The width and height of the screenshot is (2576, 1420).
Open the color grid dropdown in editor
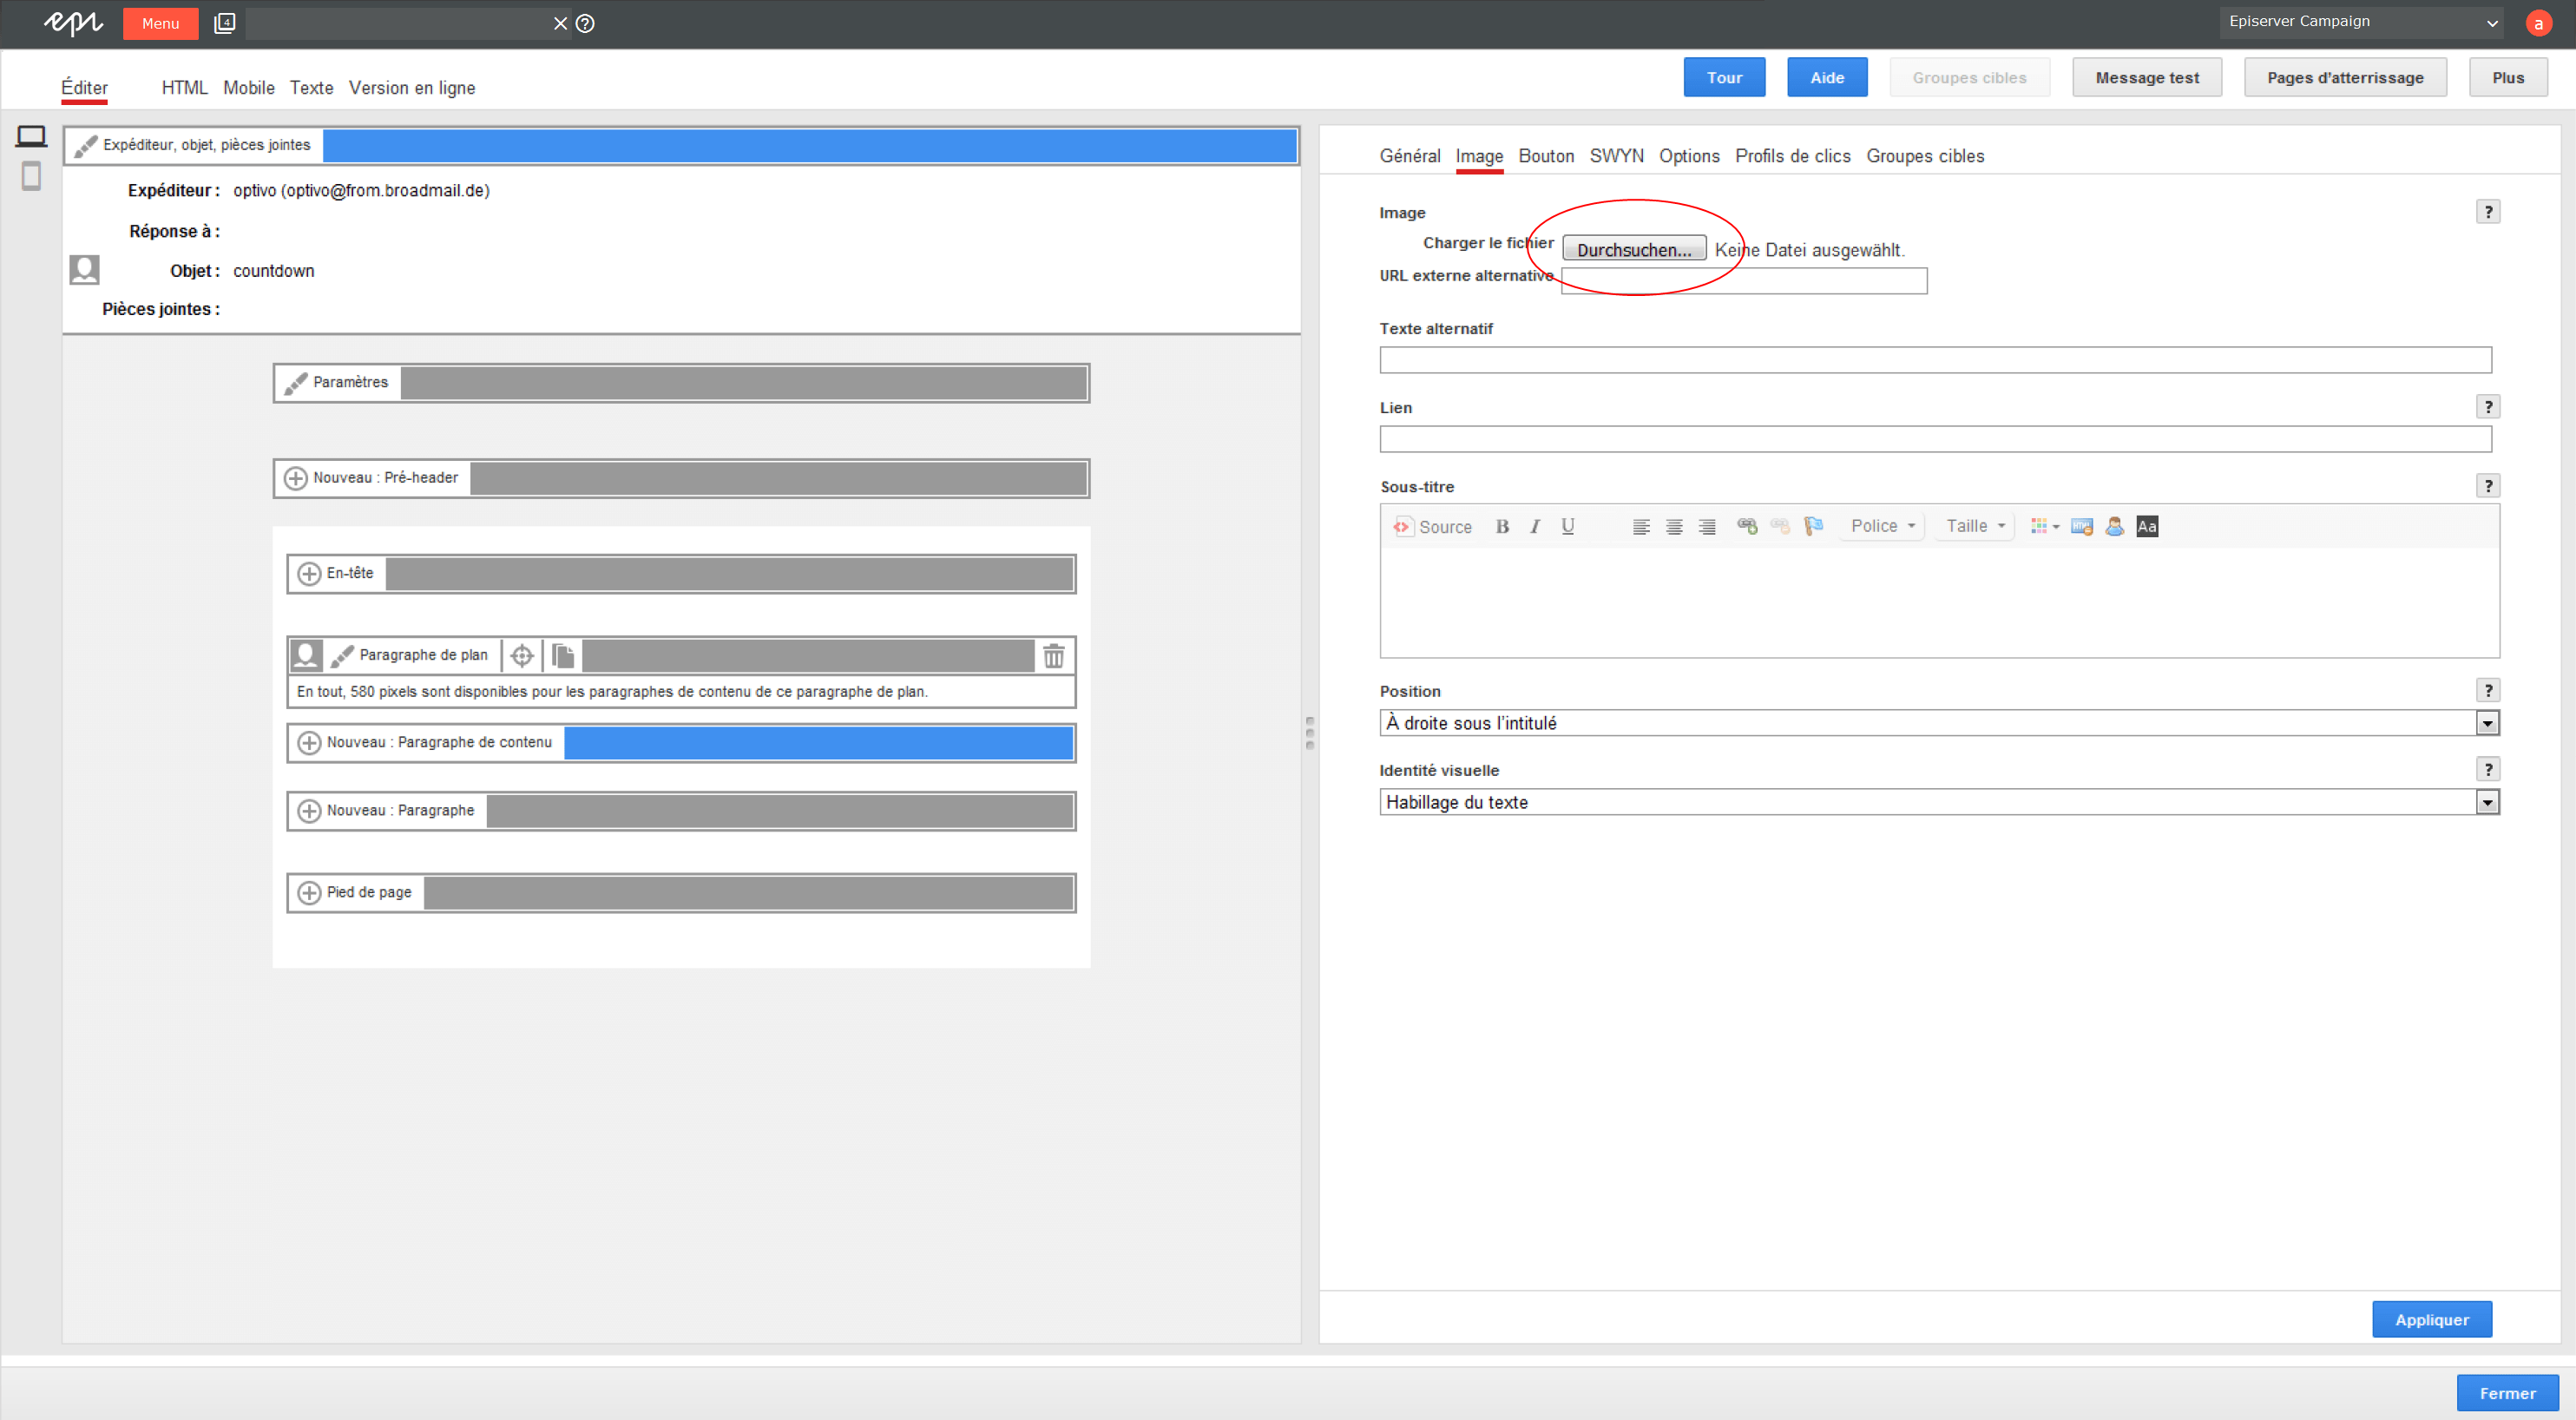point(2044,526)
